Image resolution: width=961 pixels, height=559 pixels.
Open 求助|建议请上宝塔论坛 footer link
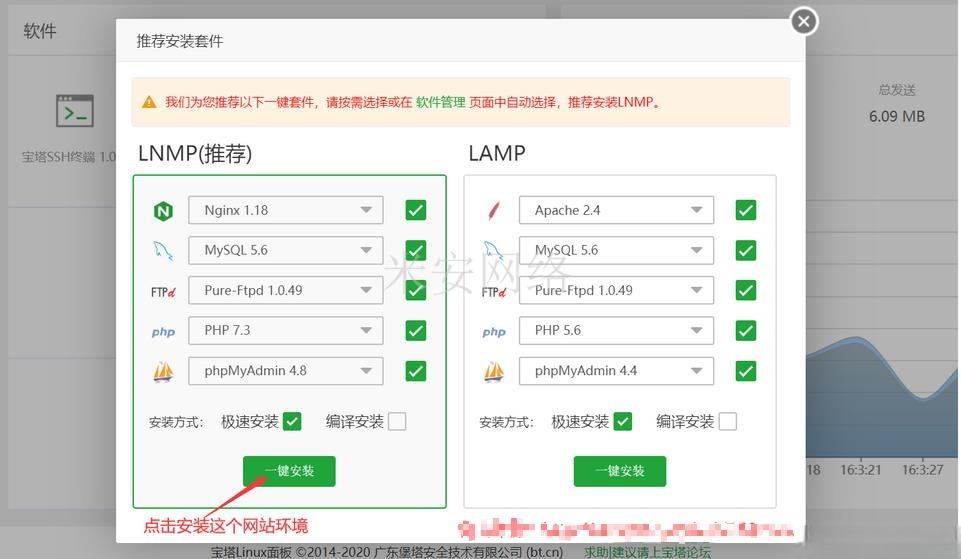648,552
